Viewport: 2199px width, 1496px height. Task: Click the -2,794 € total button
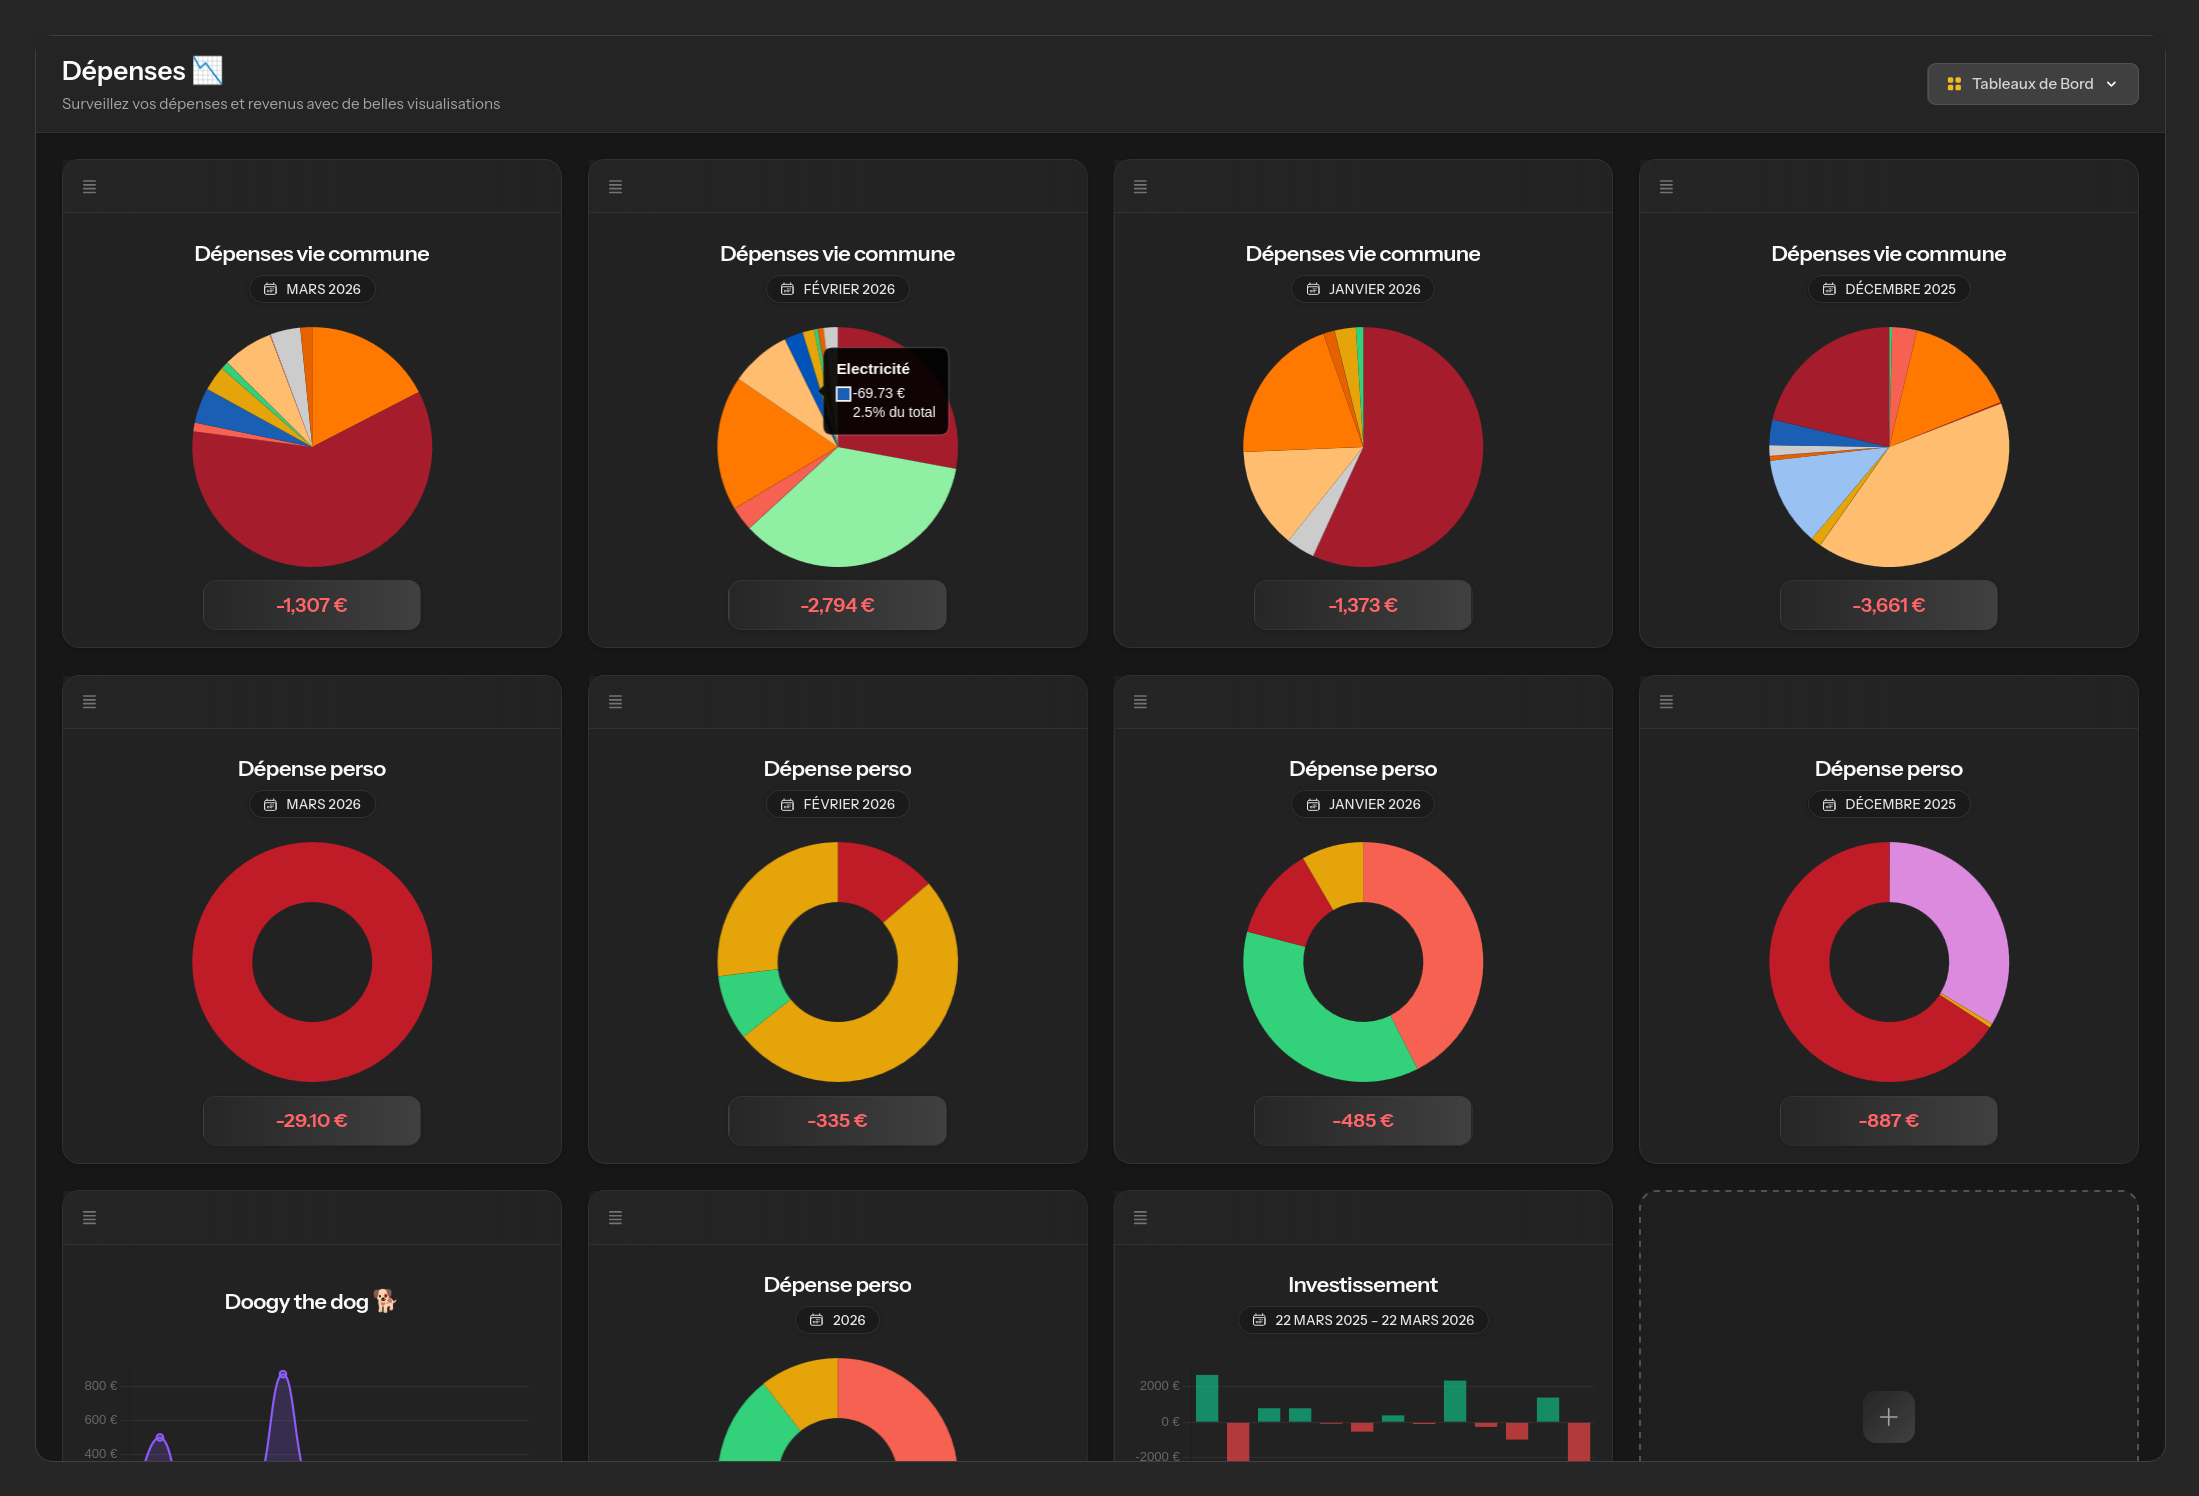point(837,604)
